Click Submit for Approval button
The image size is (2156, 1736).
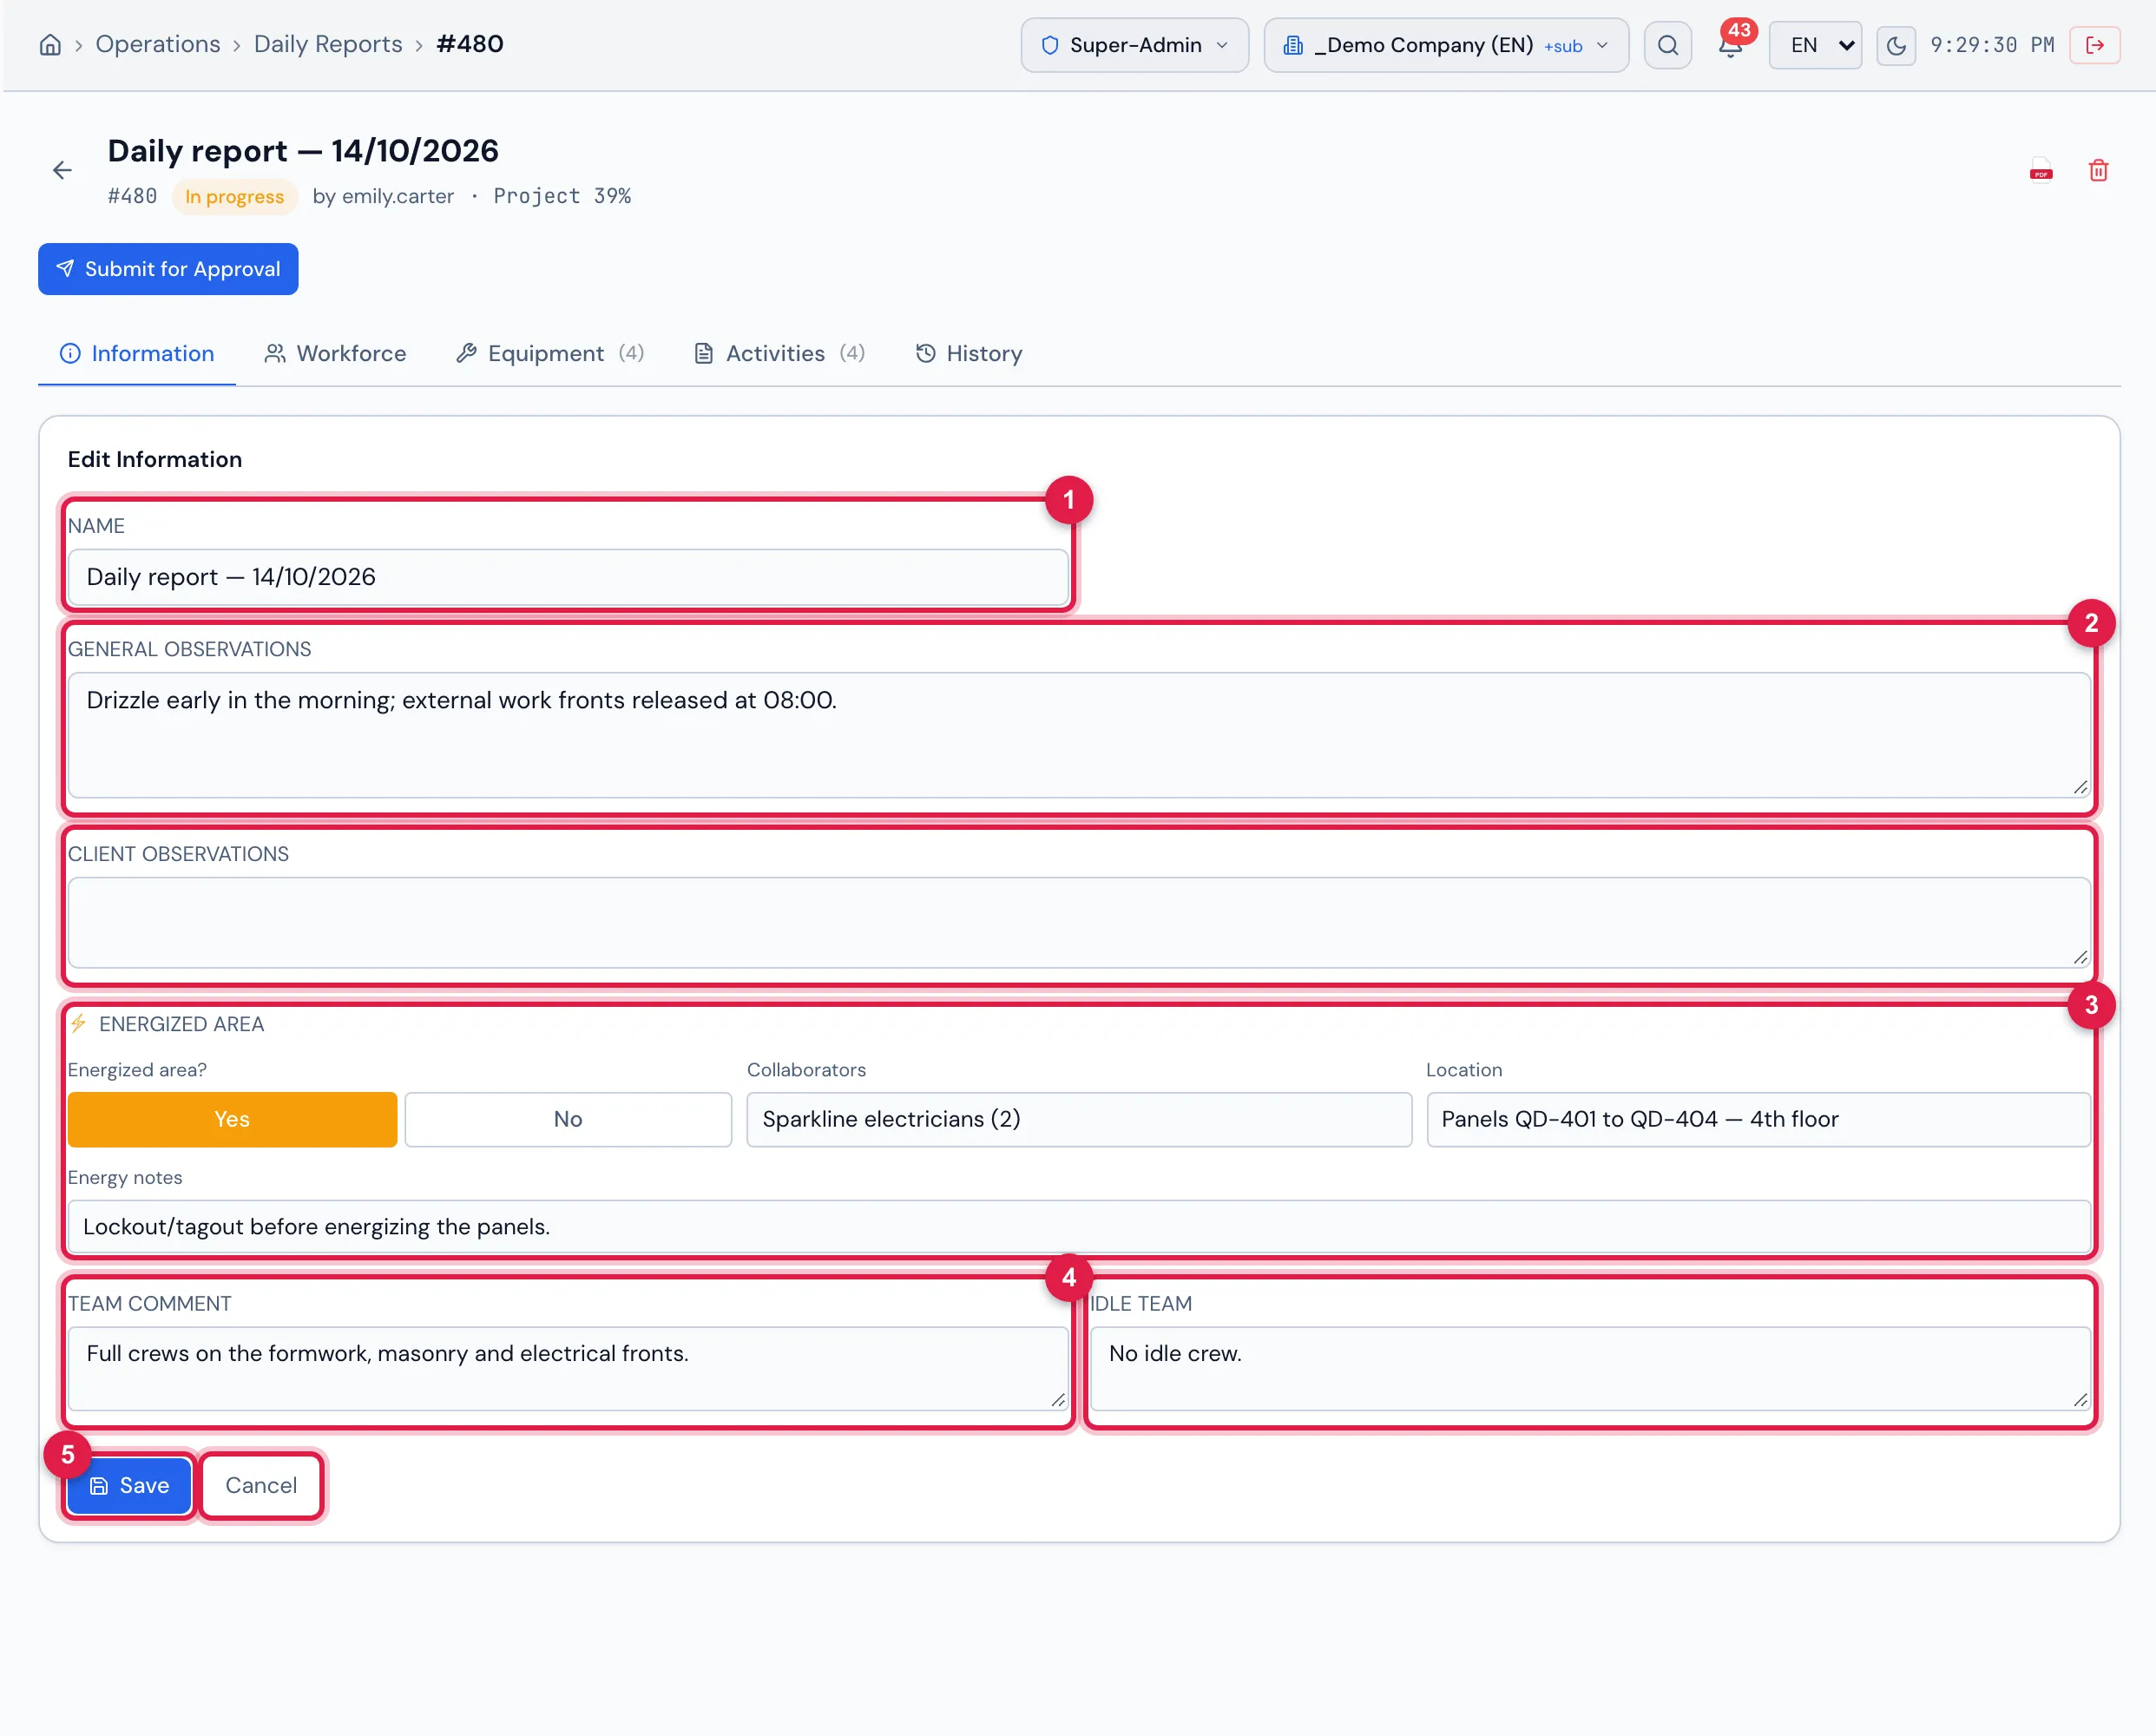pos(168,269)
